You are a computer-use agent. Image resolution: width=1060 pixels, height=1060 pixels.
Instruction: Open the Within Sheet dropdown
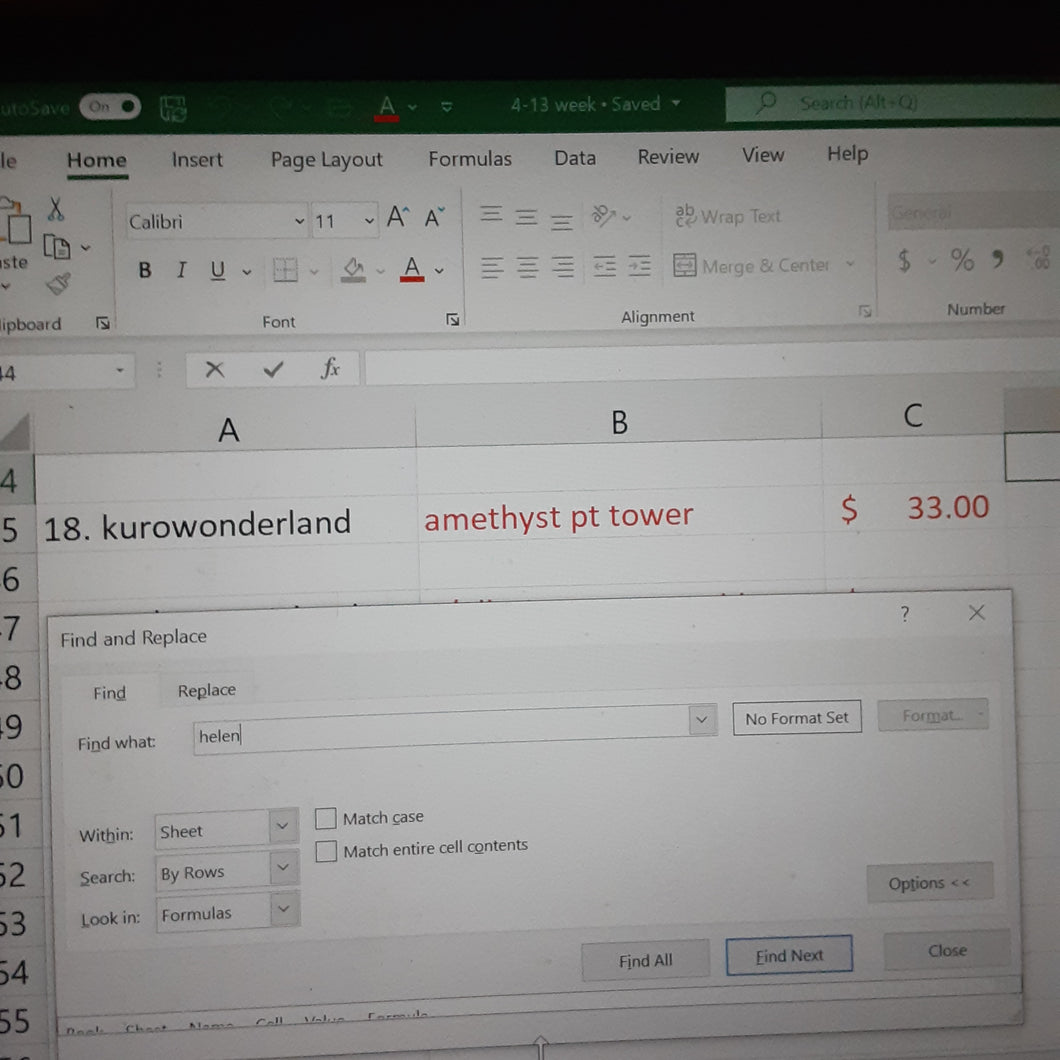pyautogui.click(x=226, y=828)
